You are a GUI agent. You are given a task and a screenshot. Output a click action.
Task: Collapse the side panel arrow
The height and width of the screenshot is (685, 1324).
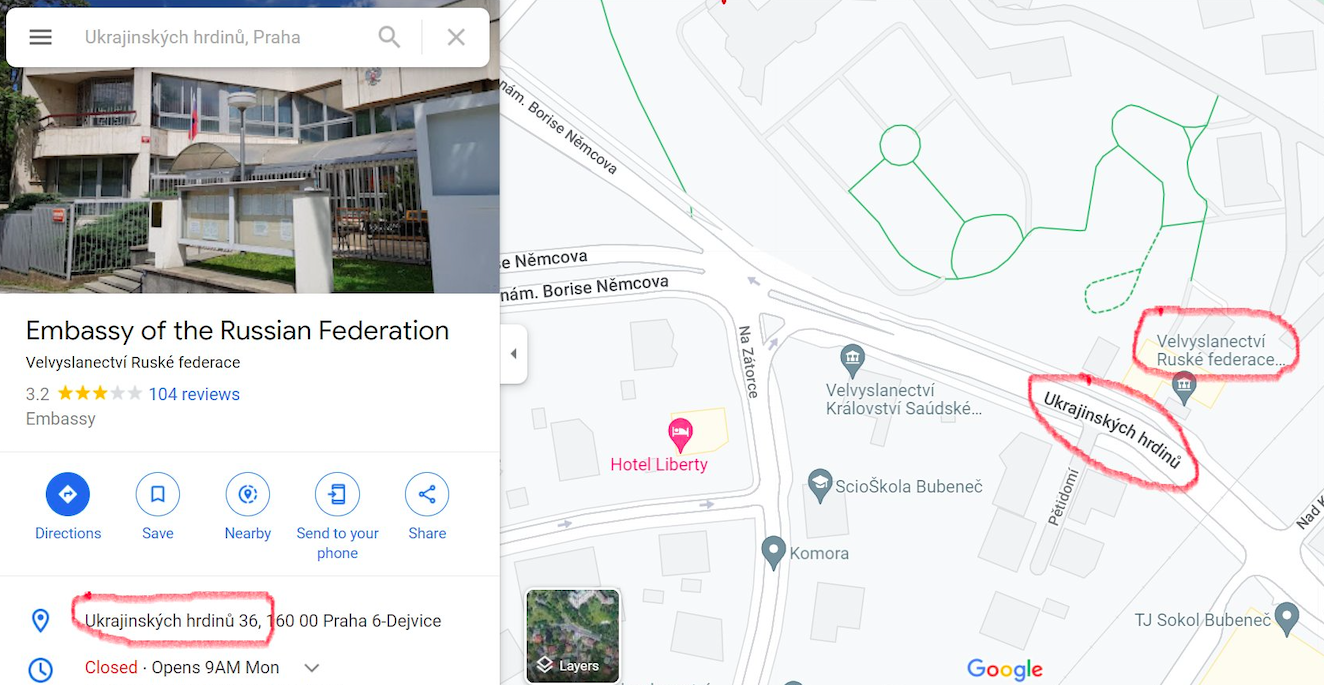click(514, 354)
